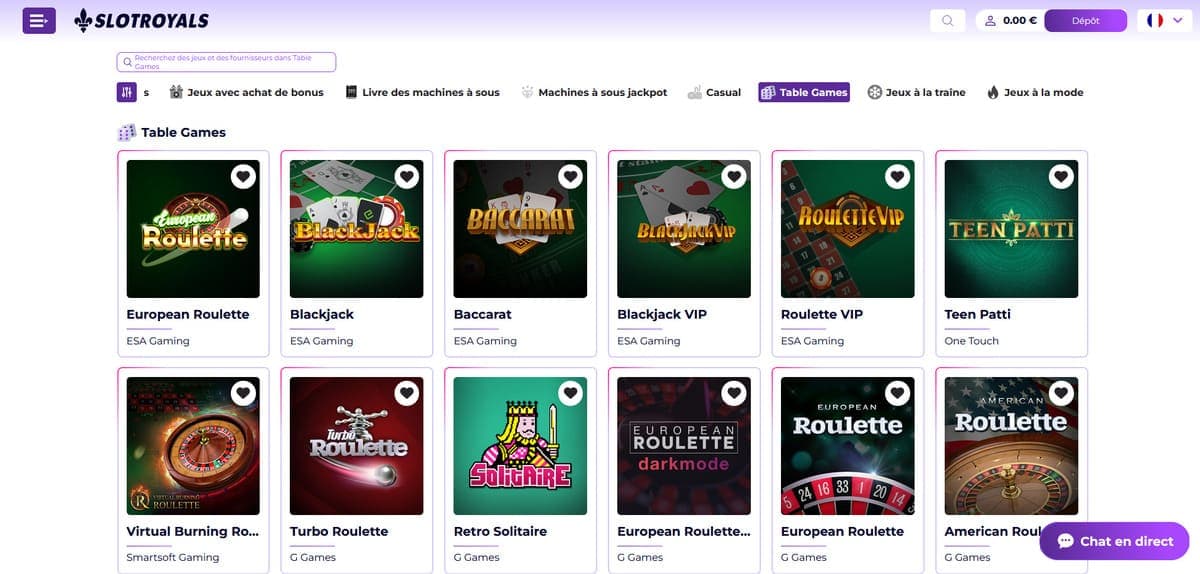The image size is (1200, 574).
Task: Open the Blackjack VIP thumbnail
Action: [x=684, y=229]
